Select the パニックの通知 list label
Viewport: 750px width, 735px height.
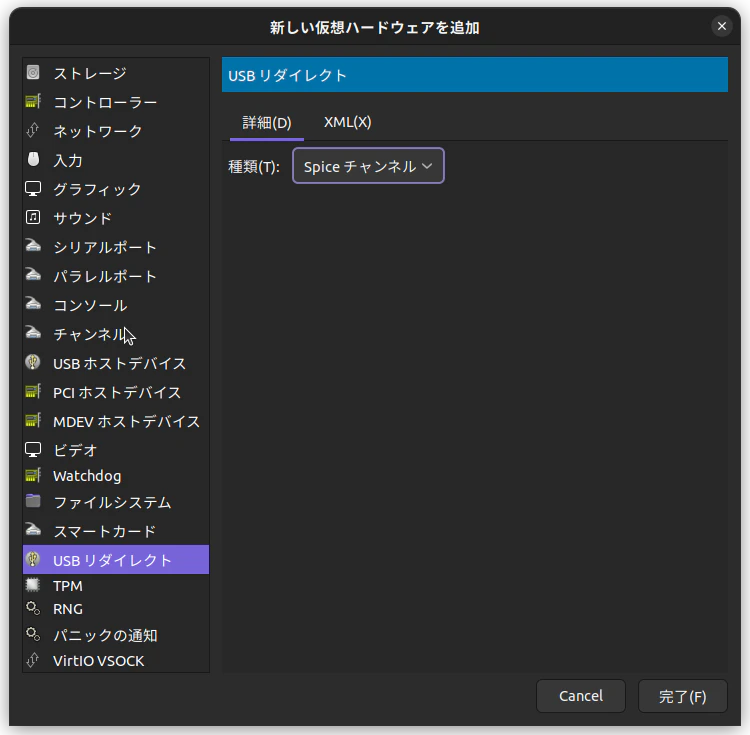(x=106, y=635)
